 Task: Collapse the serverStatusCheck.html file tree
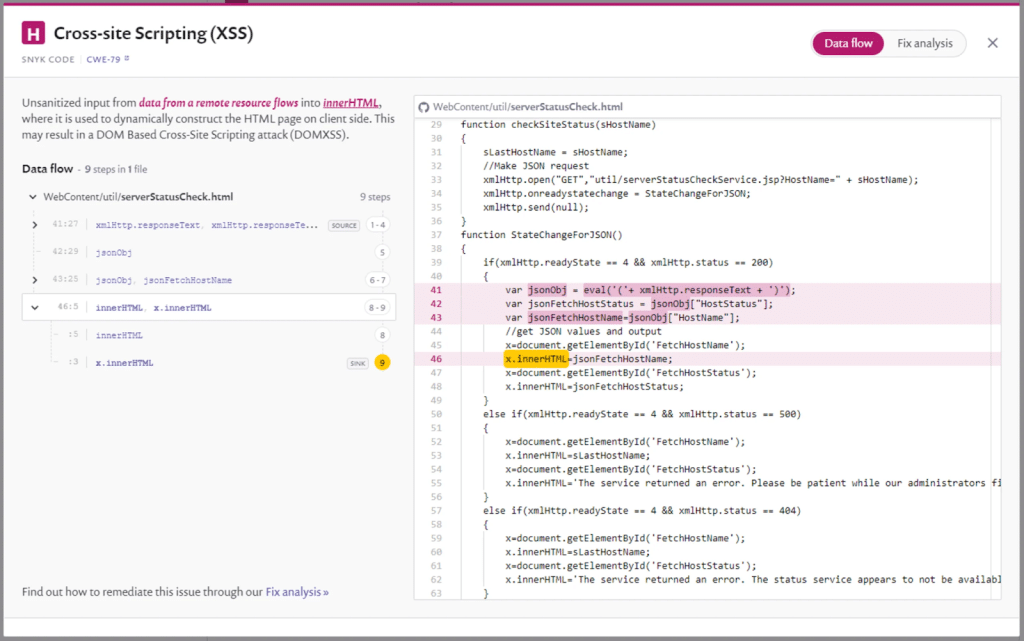pos(33,197)
